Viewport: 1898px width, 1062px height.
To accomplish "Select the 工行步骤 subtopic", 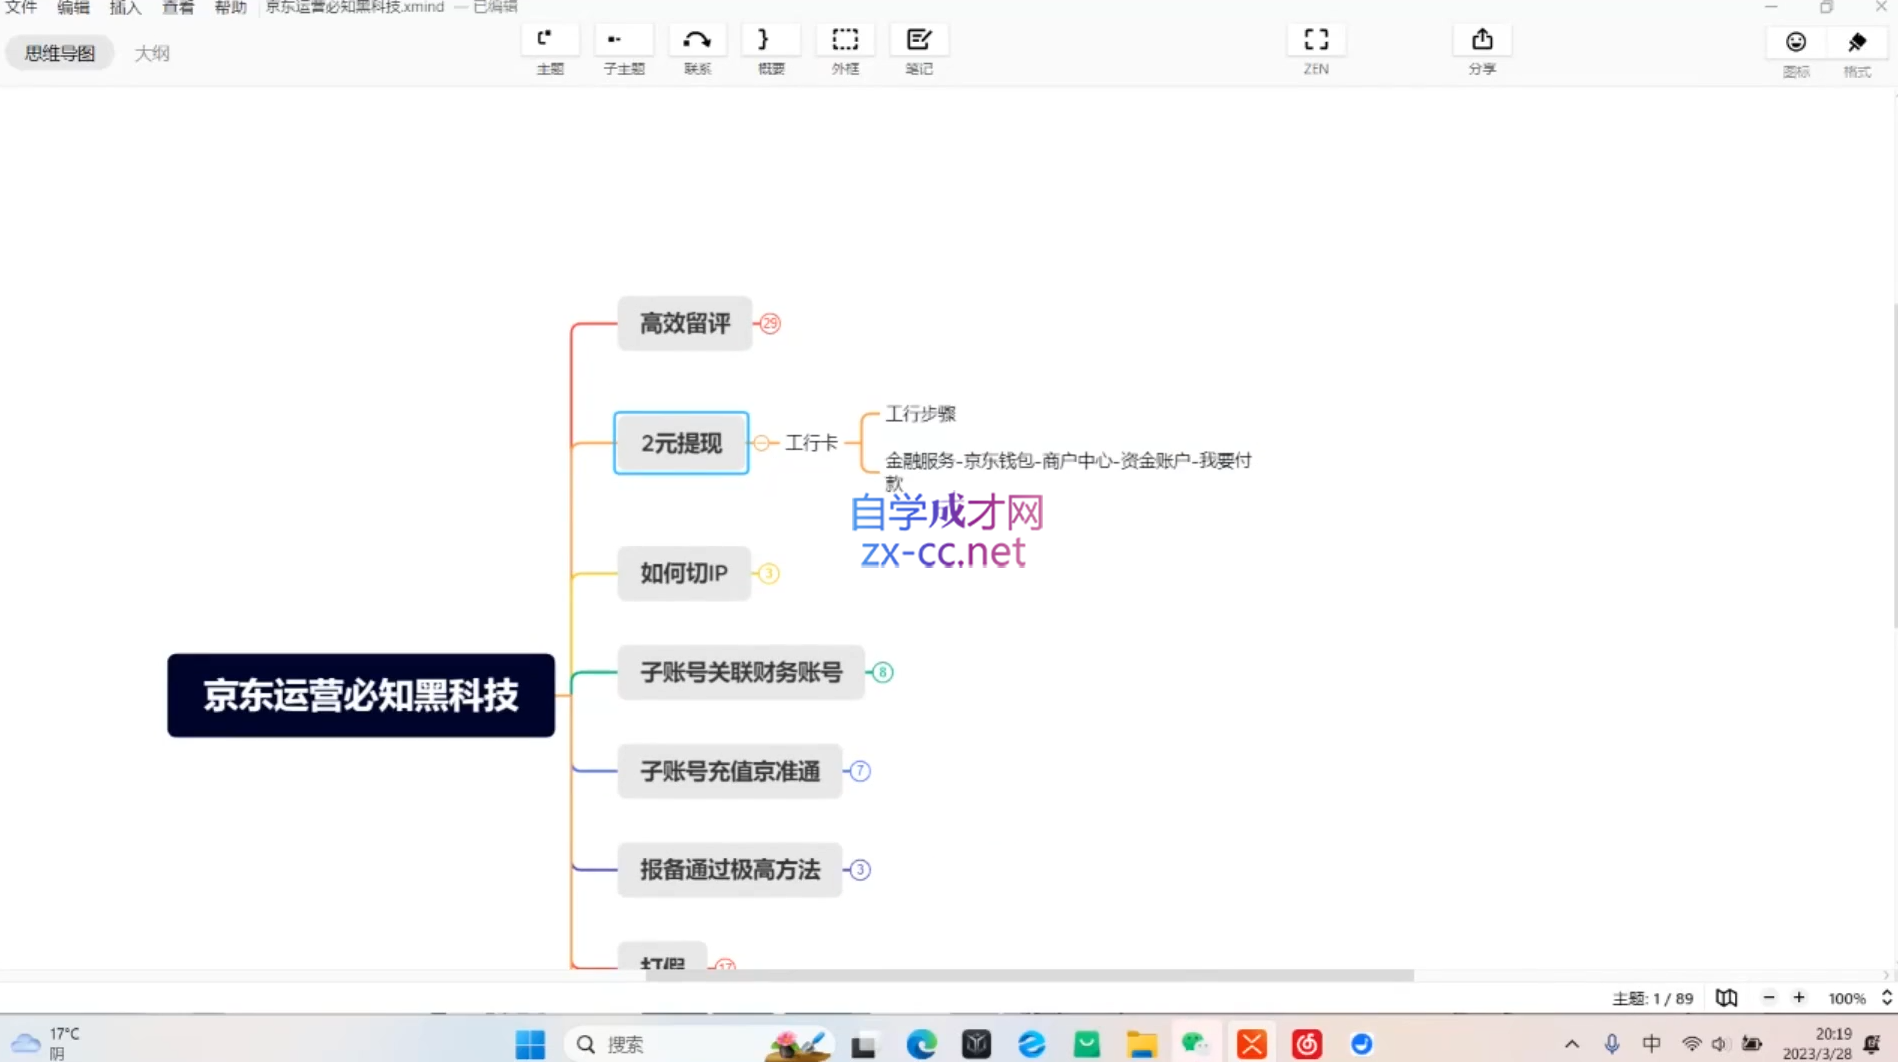I will click(920, 413).
